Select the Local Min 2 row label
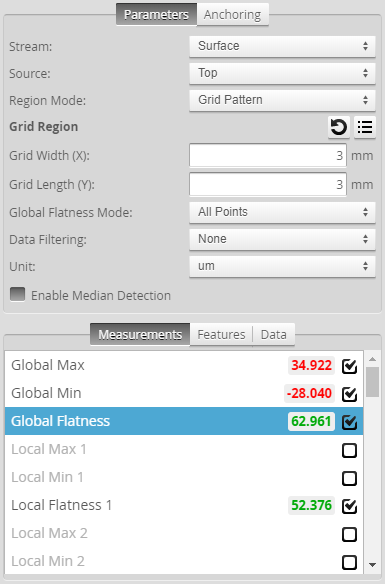385x584 pixels. click(x=48, y=561)
